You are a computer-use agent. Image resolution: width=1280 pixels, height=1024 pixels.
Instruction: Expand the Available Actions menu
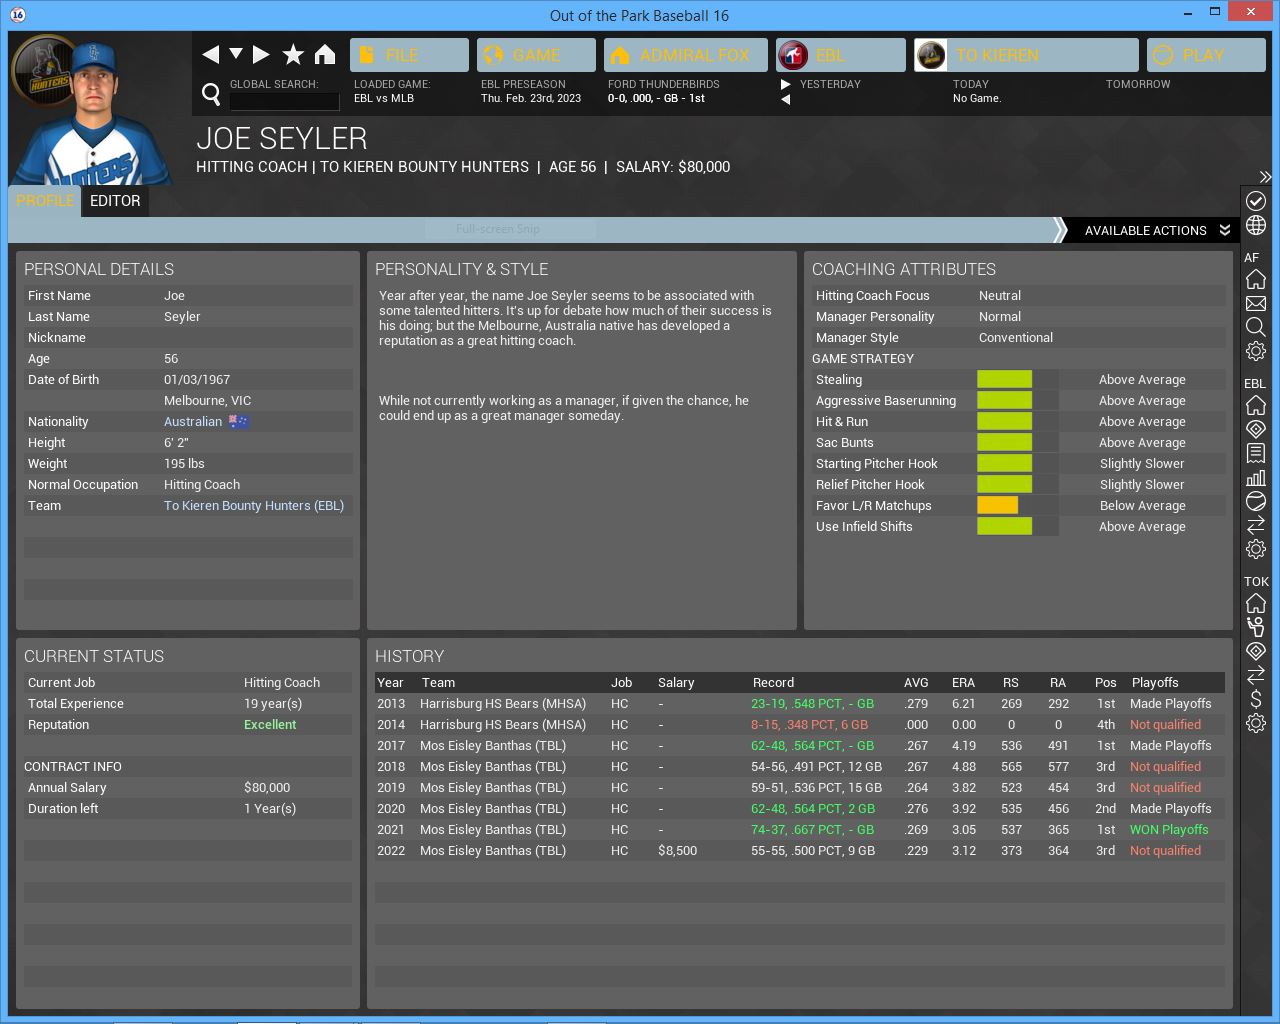click(1156, 230)
